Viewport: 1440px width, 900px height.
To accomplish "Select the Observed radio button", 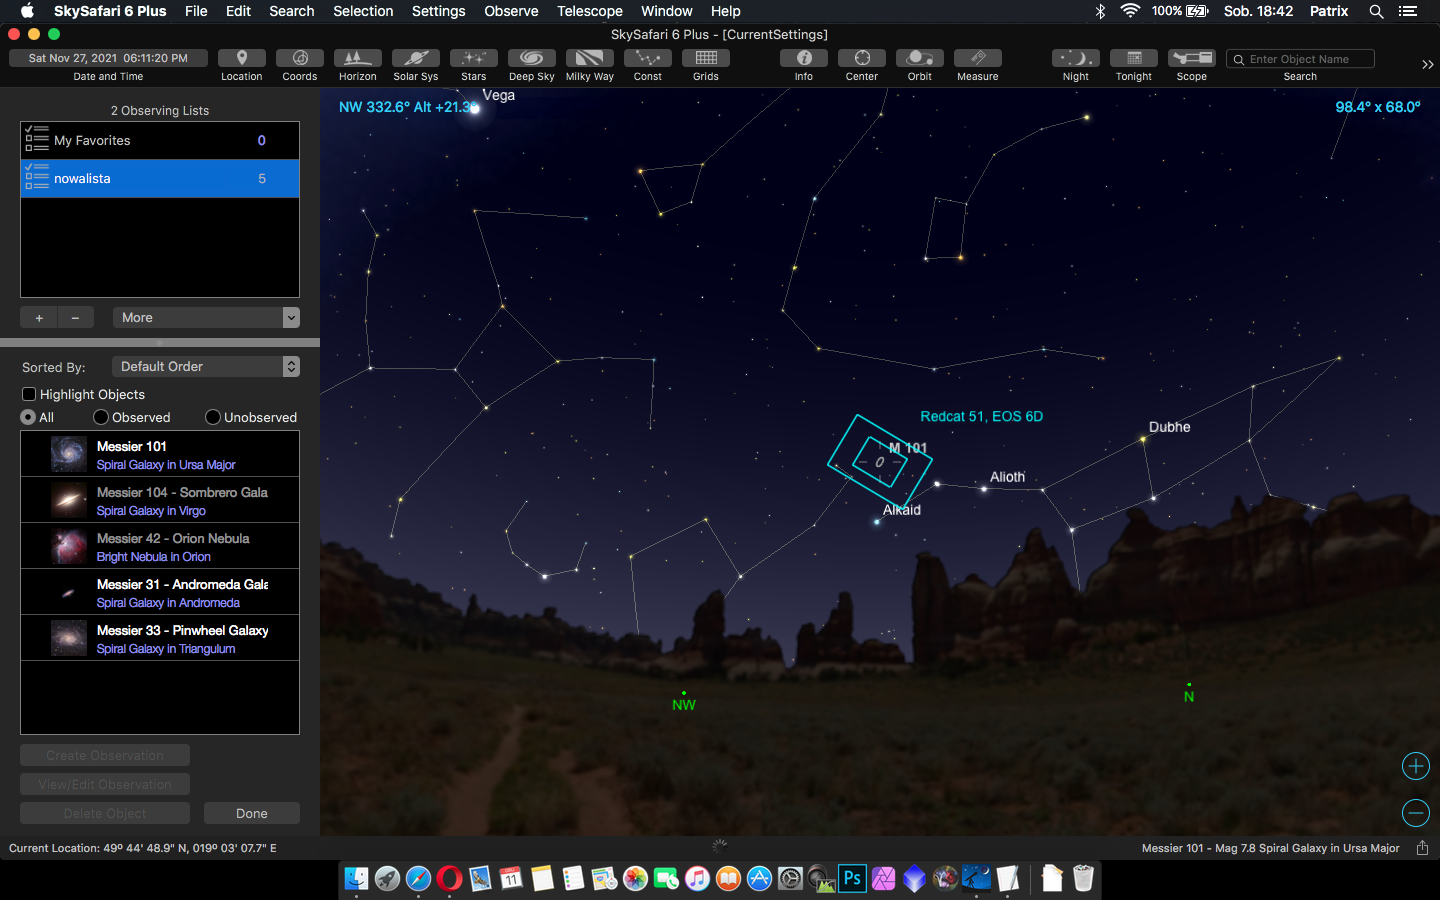I will click(101, 417).
